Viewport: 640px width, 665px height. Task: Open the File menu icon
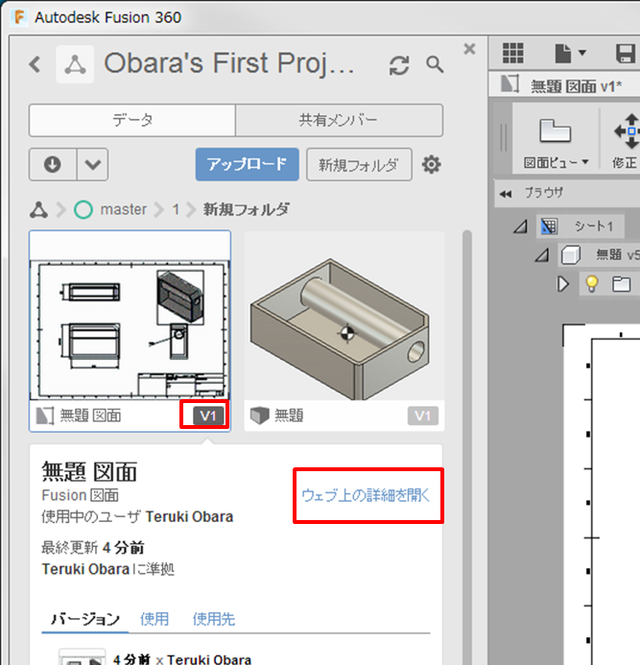pyautogui.click(x=570, y=53)
